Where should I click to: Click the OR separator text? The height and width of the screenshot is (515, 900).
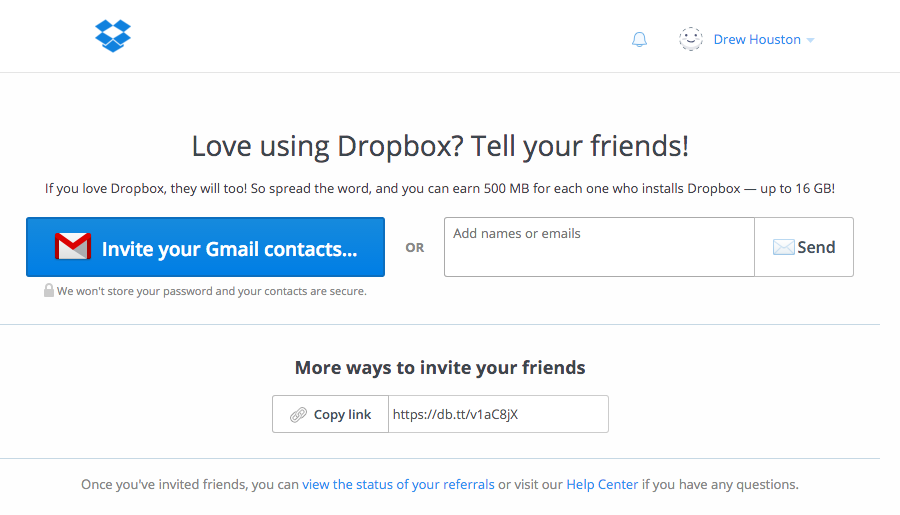tap(414, 247)
